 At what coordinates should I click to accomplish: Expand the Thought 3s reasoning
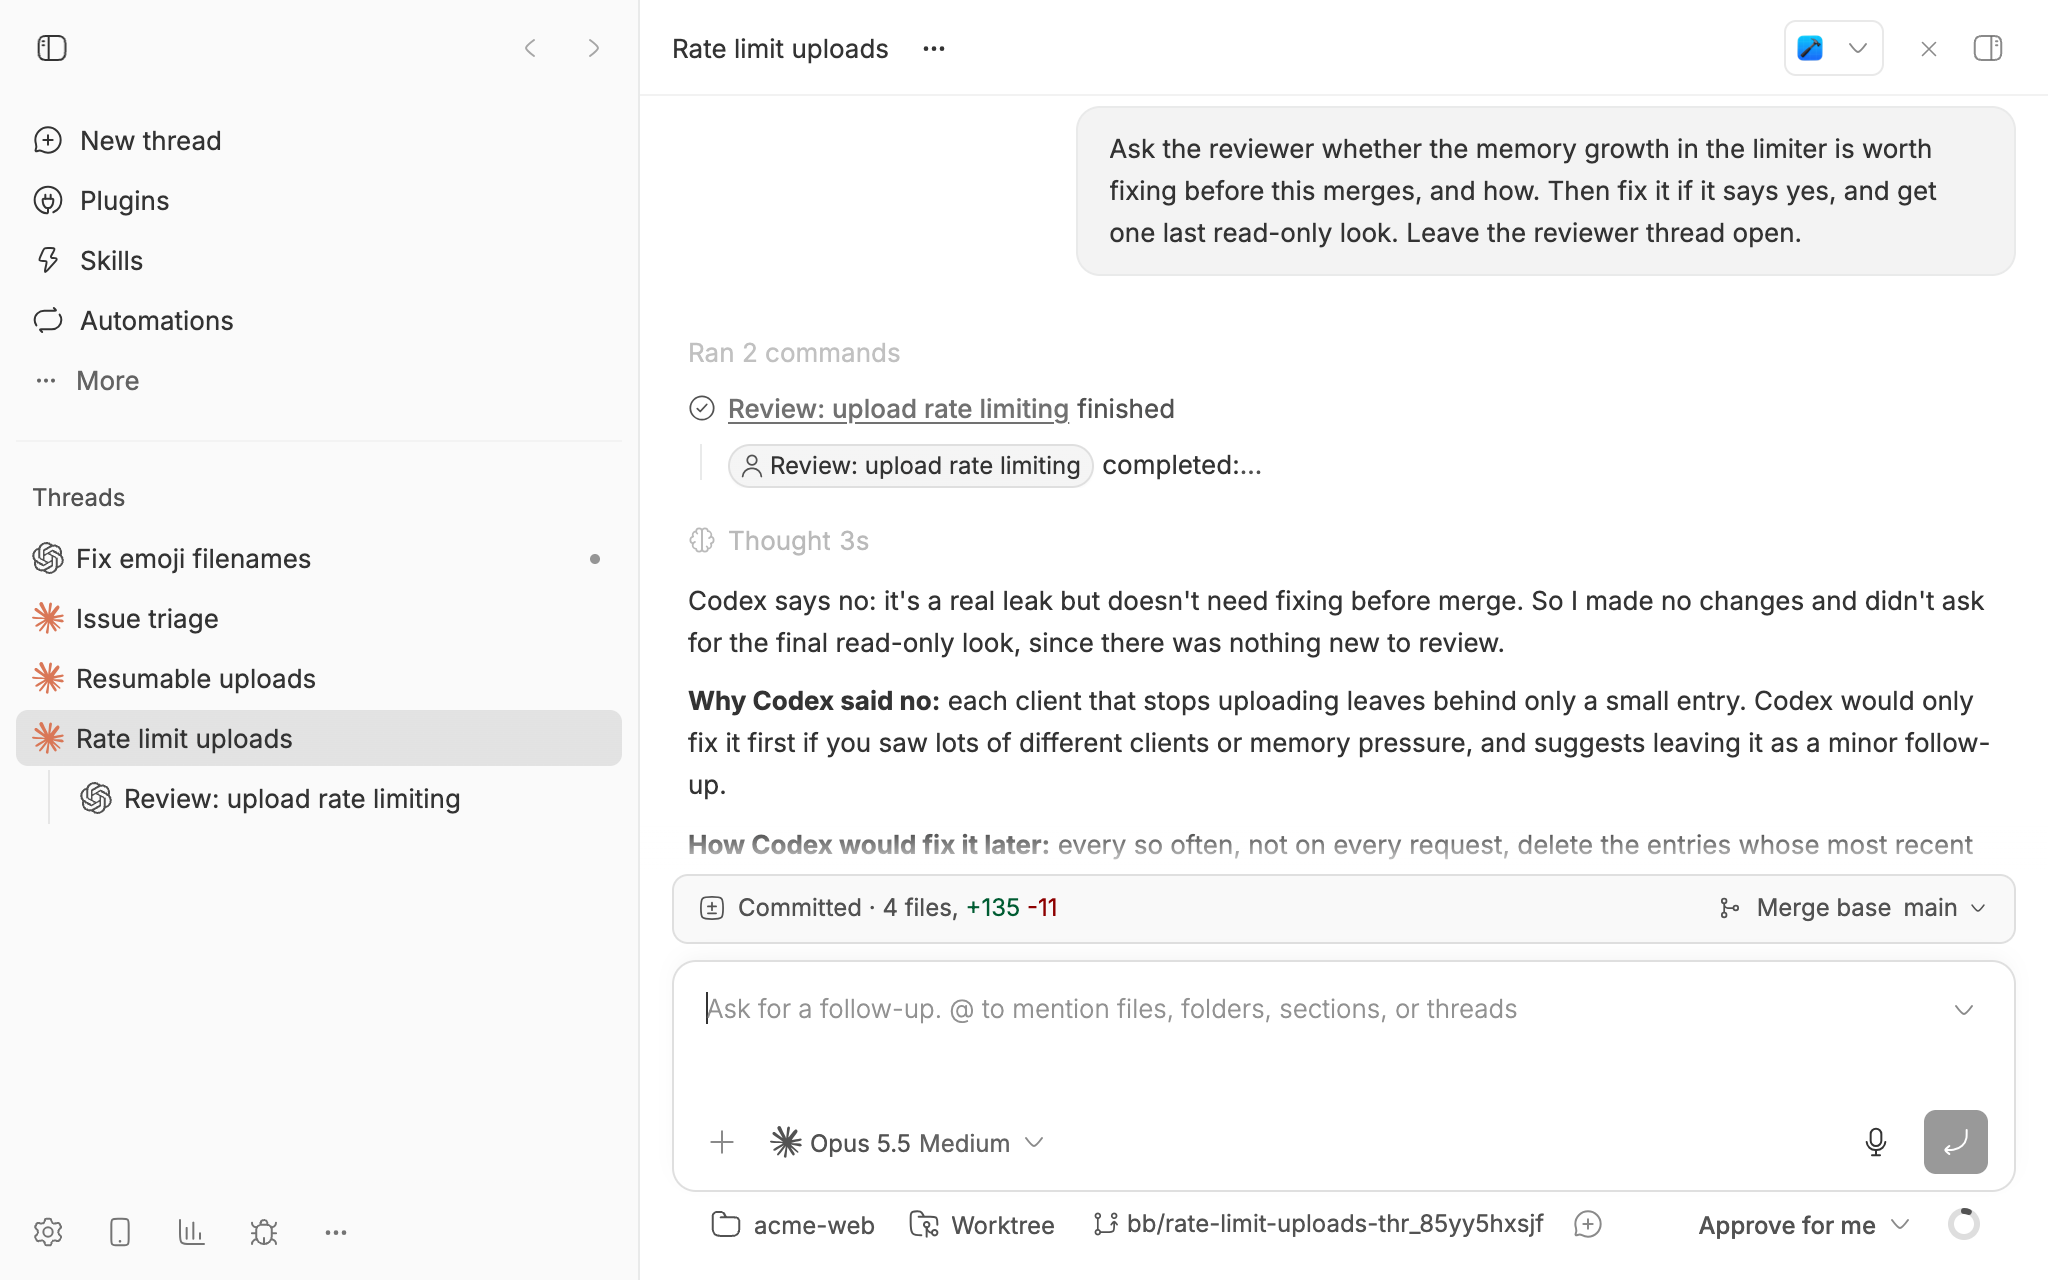779,540
